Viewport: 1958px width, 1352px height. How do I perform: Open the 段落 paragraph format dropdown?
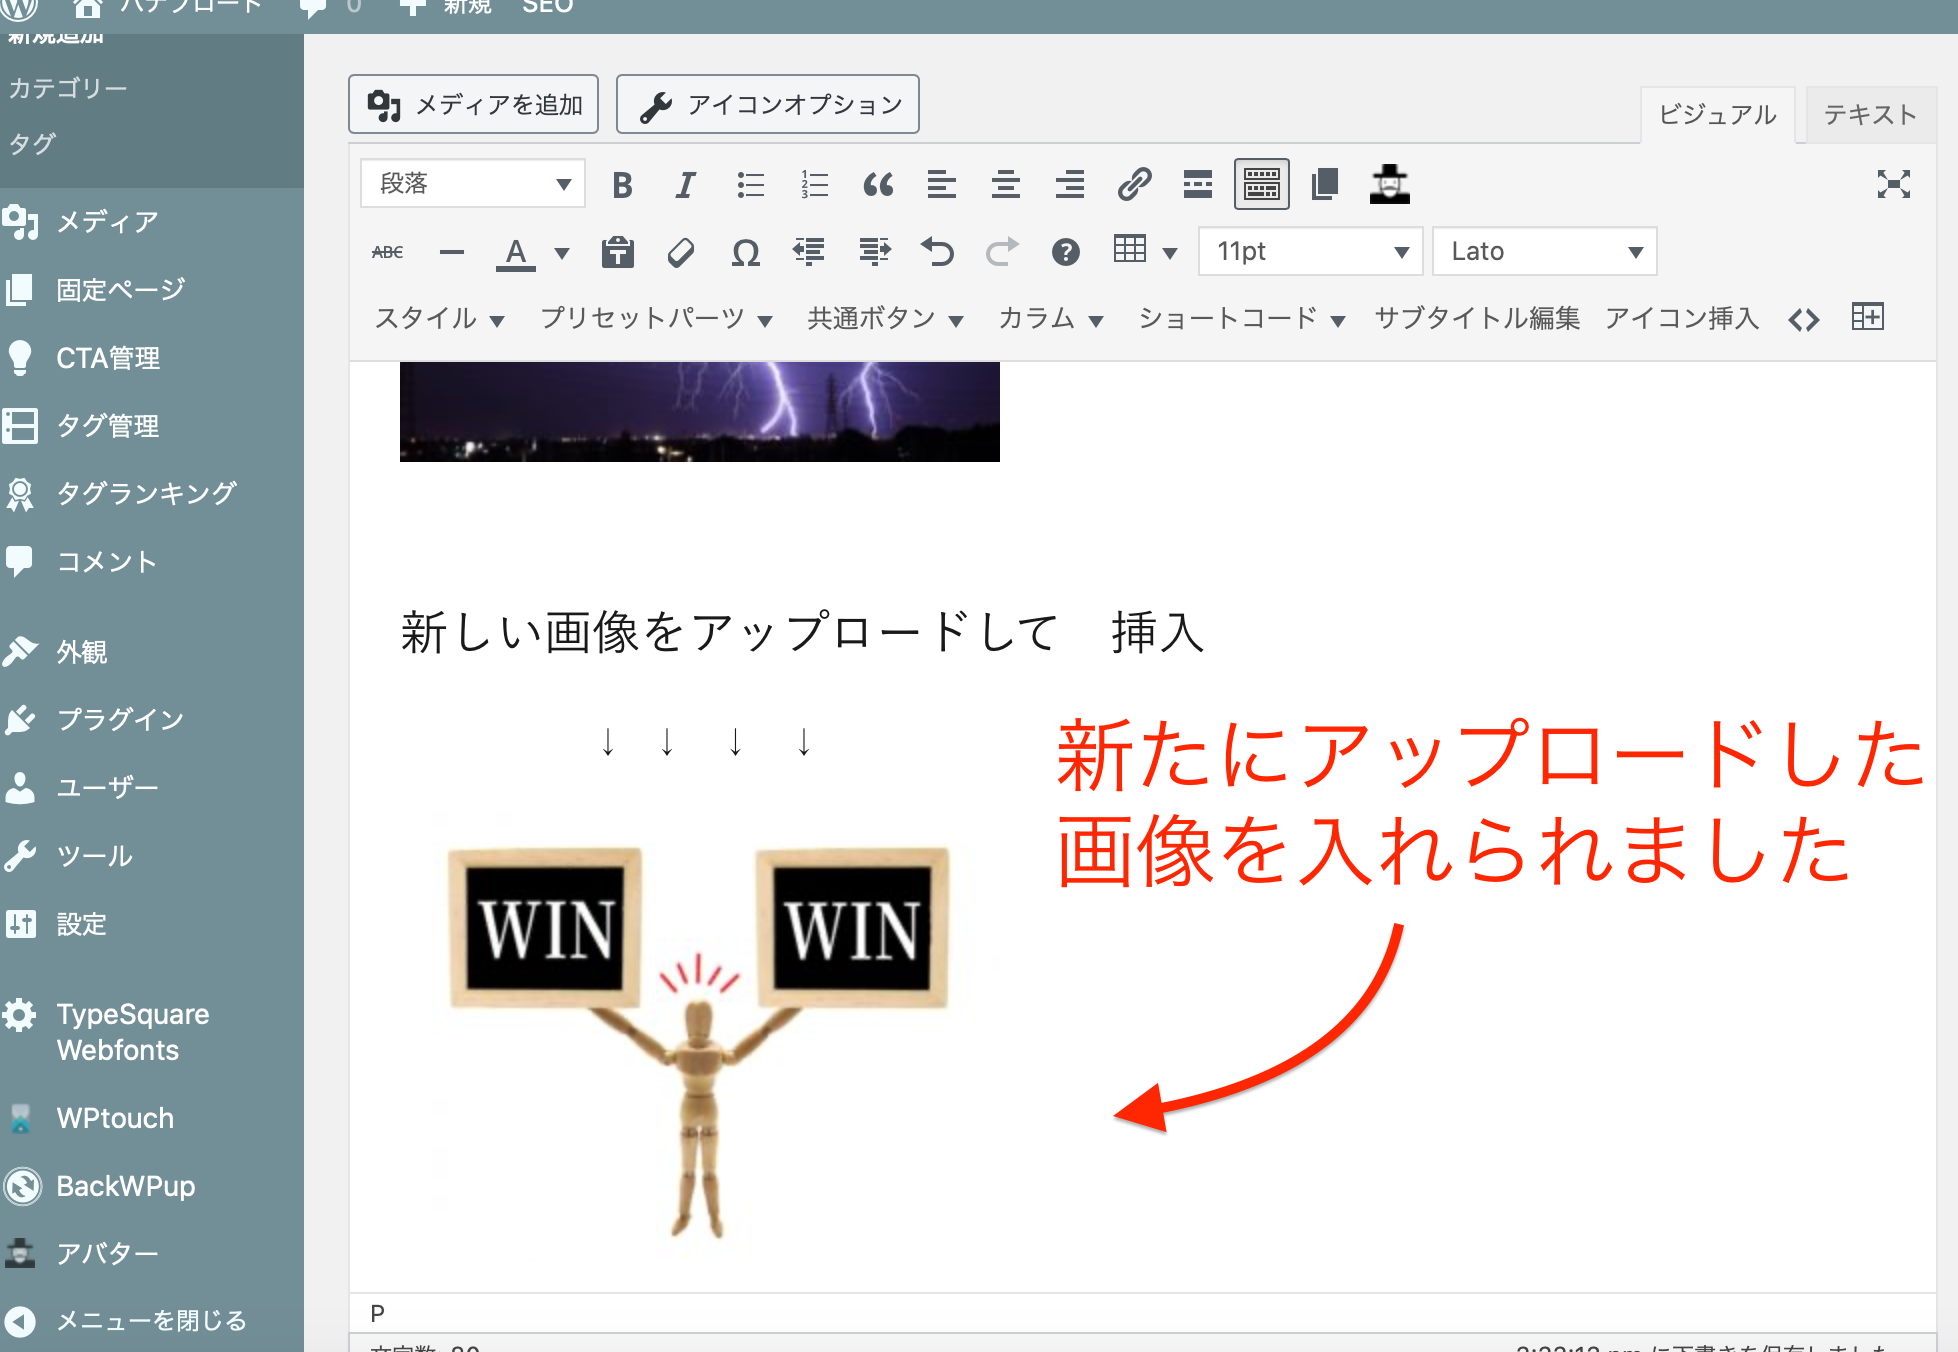tap(472, 184)
